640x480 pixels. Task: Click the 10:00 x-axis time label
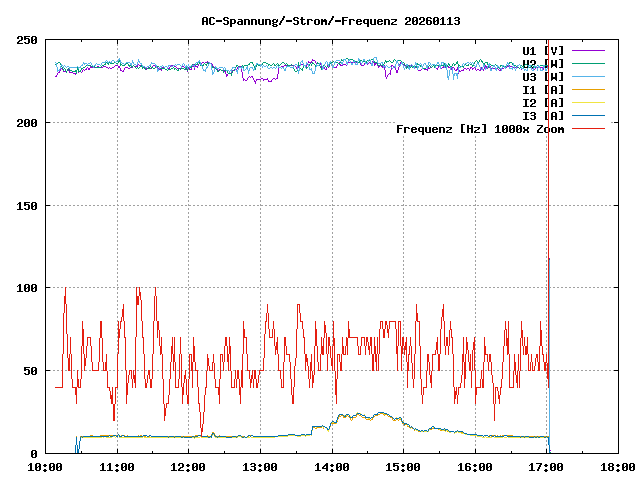point(46,467)
